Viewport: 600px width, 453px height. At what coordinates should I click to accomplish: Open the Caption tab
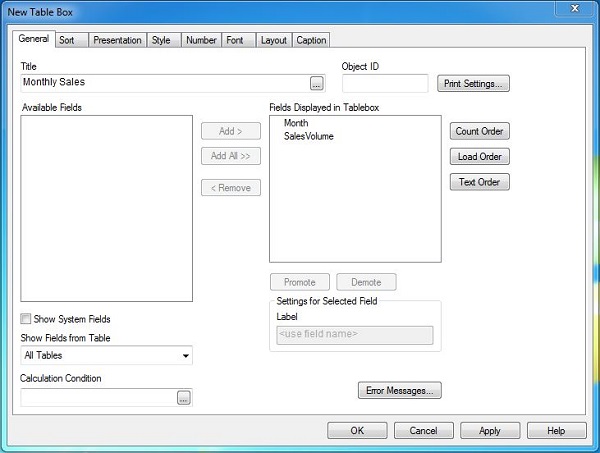311,40
